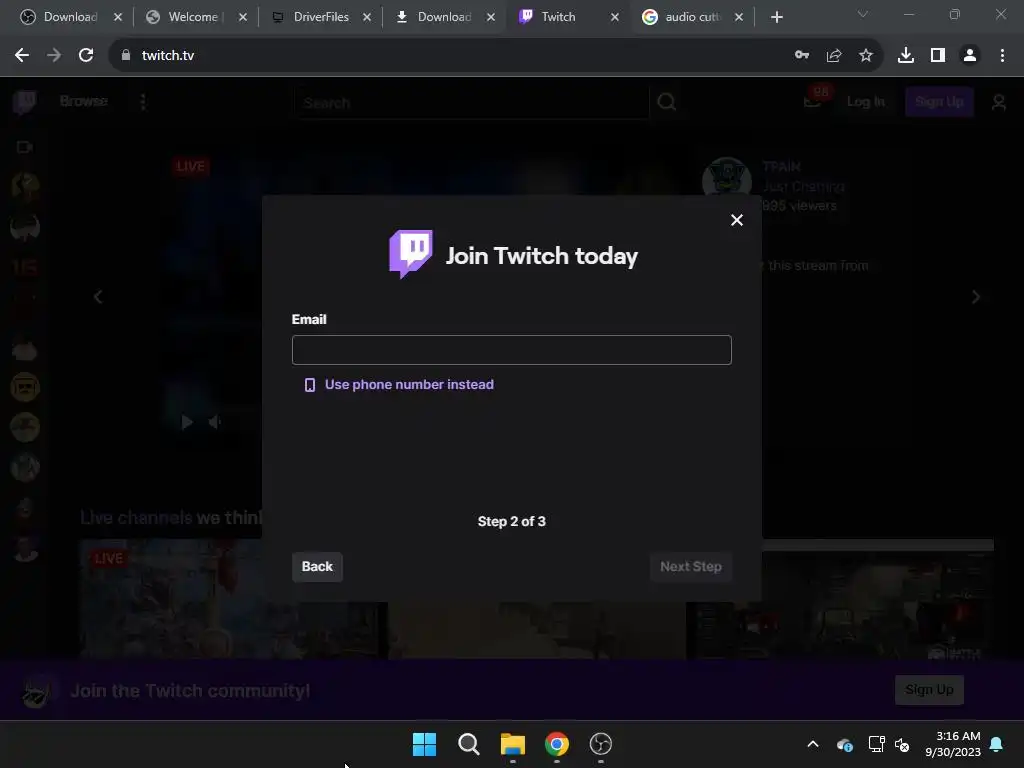The height and width of the screenshot is (768, 1024).
Task: Open the Windows notifications bell
Action: coord(997,744)
